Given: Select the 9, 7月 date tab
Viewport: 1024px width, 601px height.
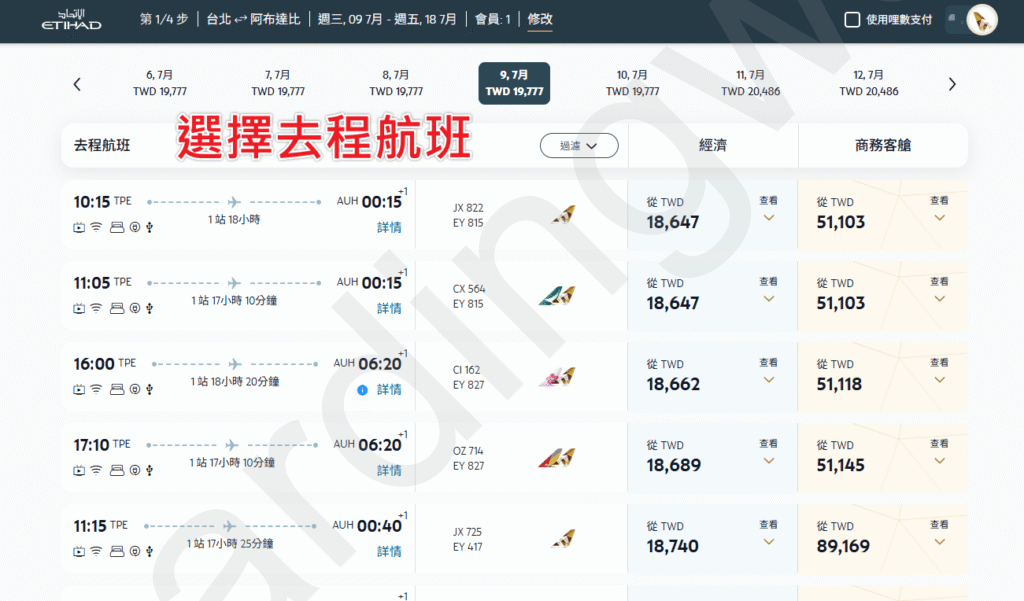Looking at the screenshot, I should click(515, 83).
